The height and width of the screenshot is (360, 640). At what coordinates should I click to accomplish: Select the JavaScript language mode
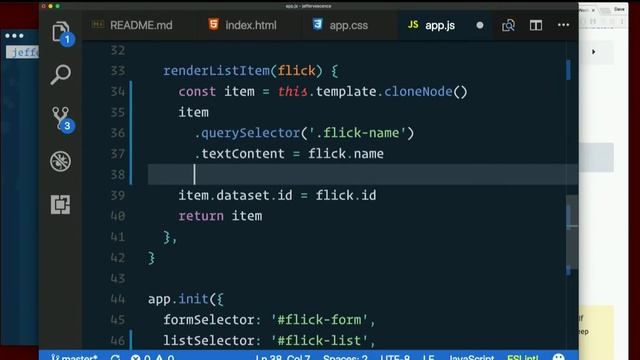(x=471, y=358)
